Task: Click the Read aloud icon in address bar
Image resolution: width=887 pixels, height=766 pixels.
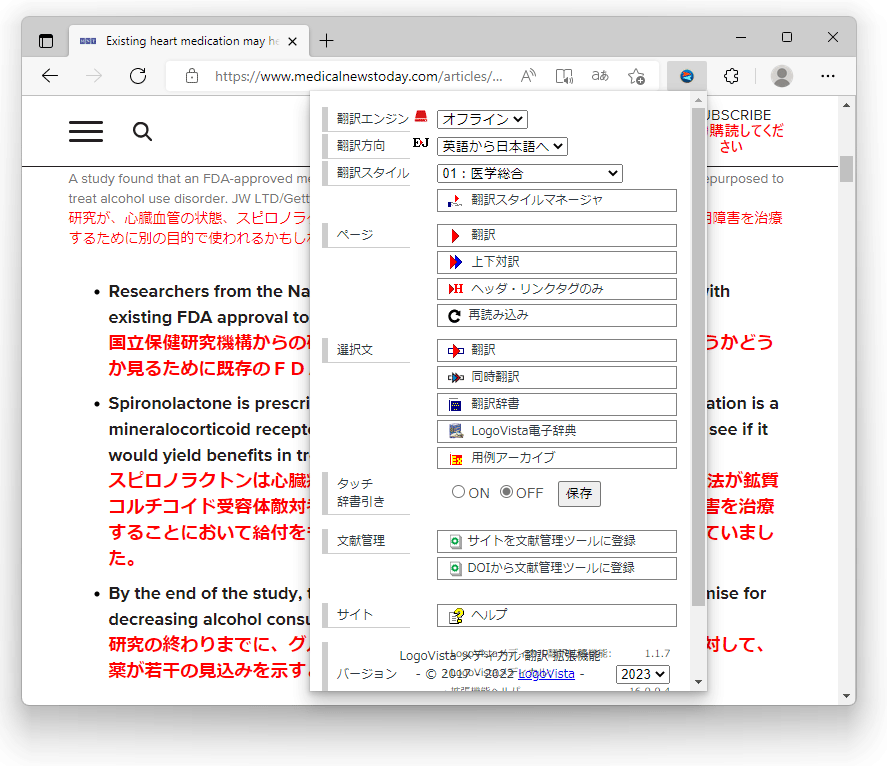Action: [529, 76]
